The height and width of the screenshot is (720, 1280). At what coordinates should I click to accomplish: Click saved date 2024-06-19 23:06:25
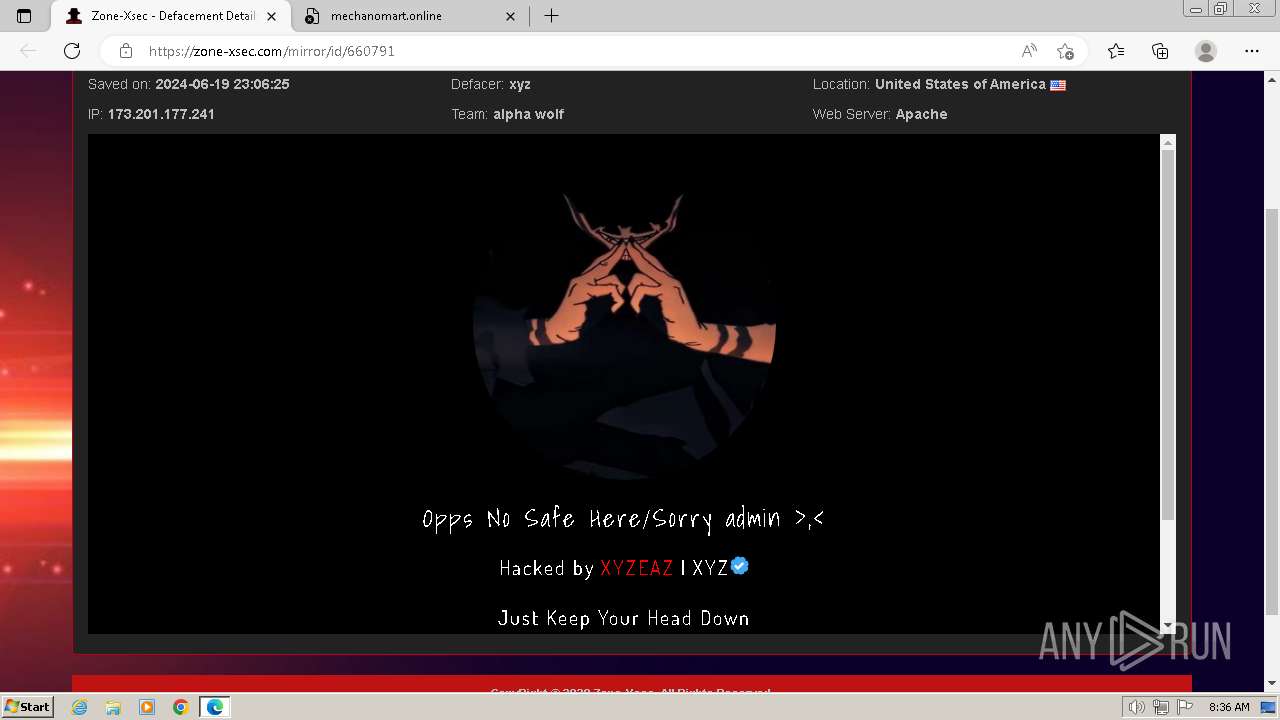222,85
